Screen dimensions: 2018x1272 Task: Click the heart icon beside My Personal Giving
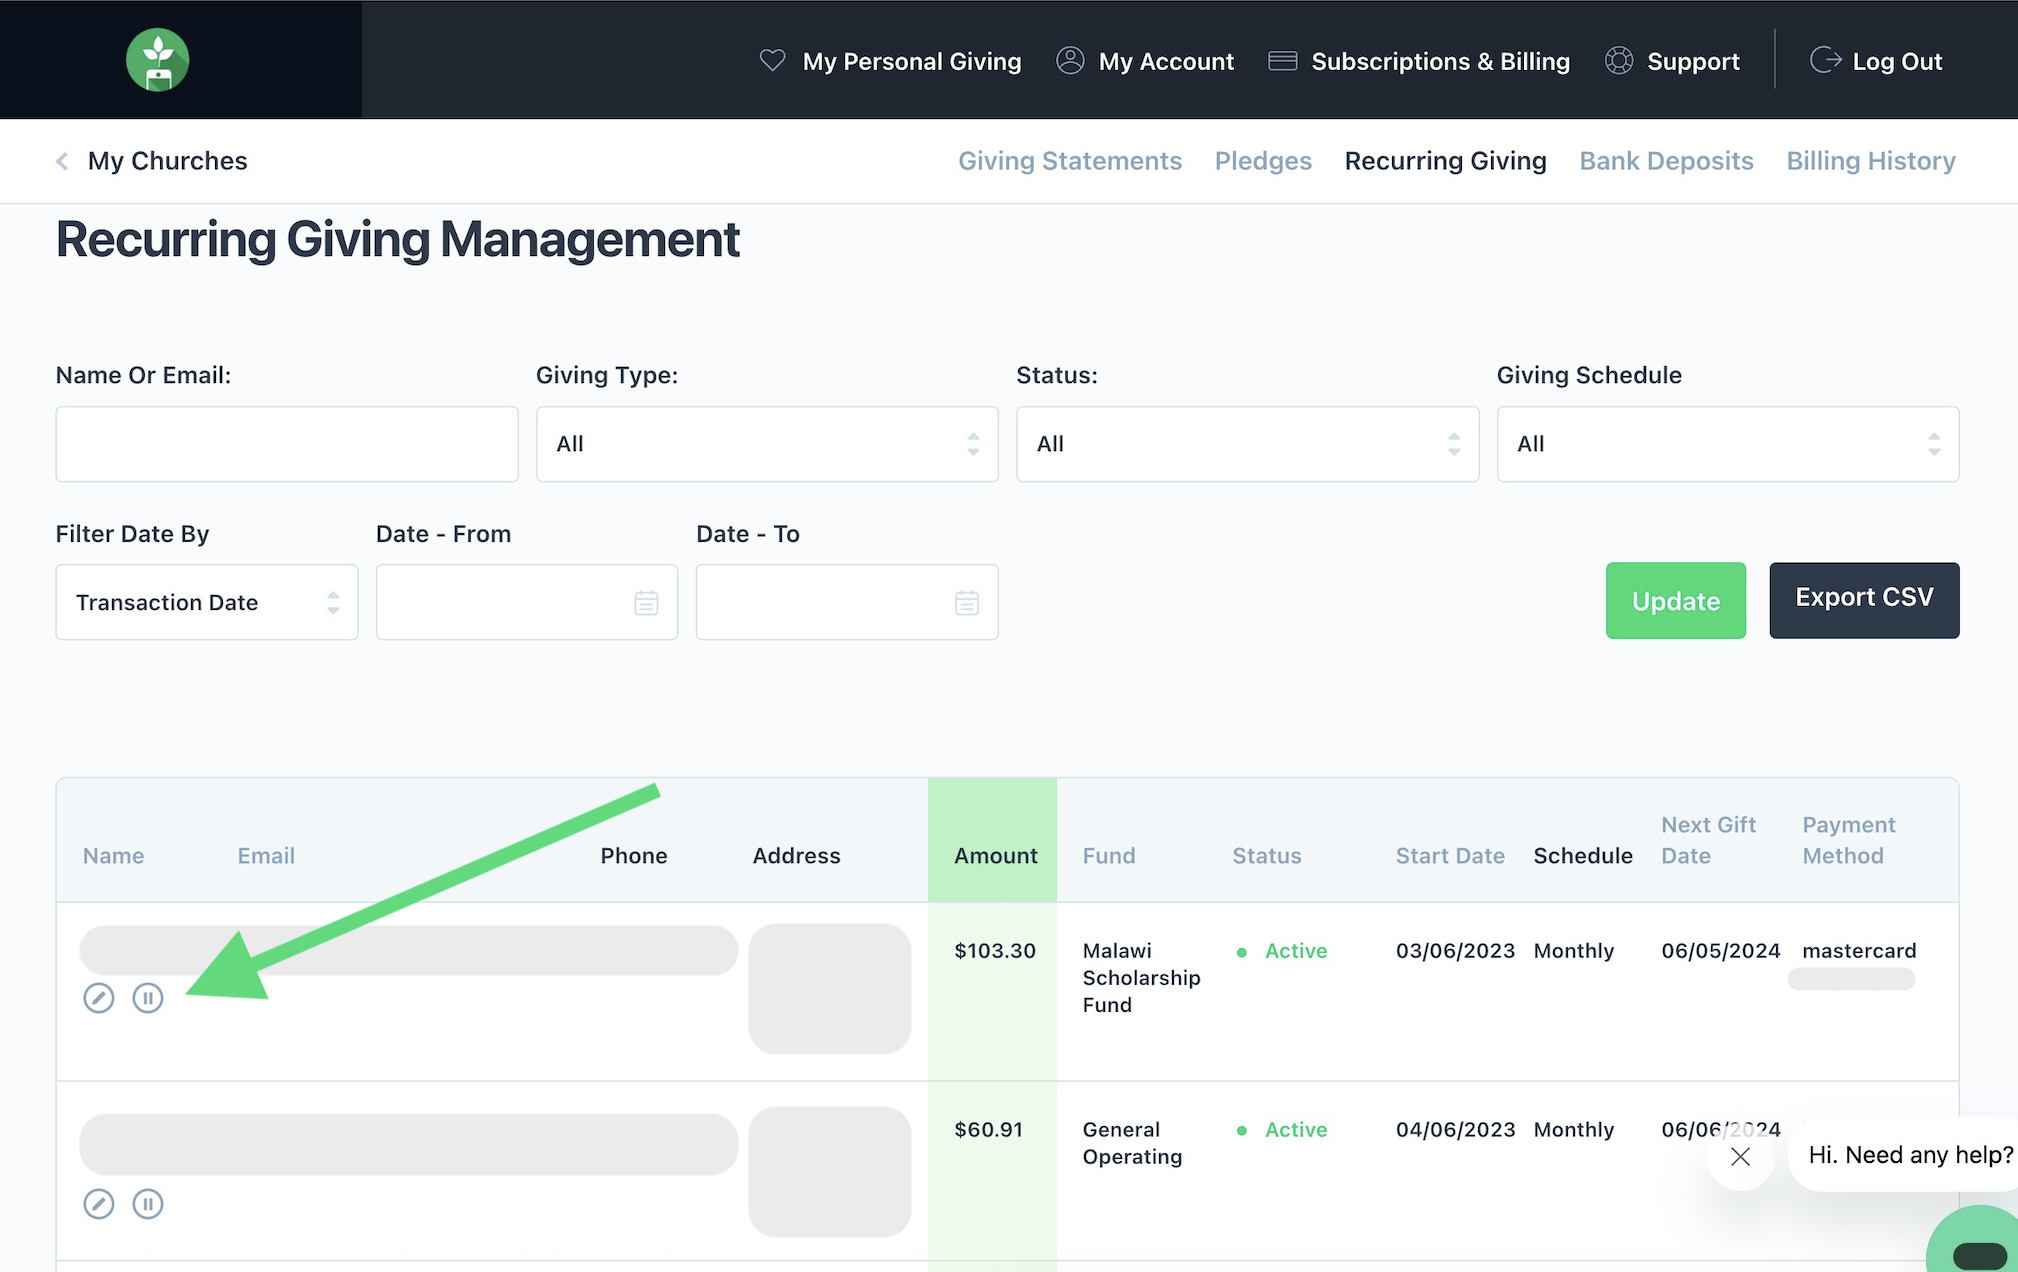[772, 60]
